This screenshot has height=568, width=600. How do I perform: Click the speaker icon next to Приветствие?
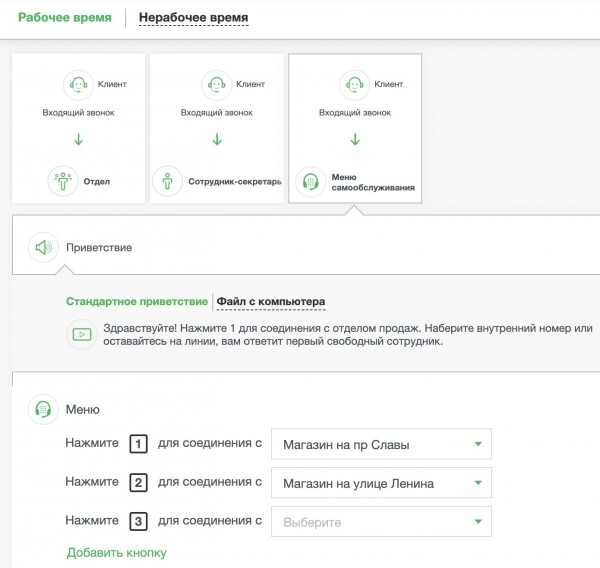pyautogui.click(x=43, y=247)
